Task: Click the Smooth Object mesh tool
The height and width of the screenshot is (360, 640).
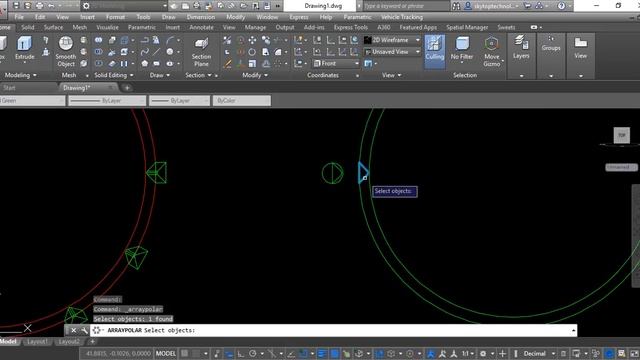Action: tap(66, 51)
